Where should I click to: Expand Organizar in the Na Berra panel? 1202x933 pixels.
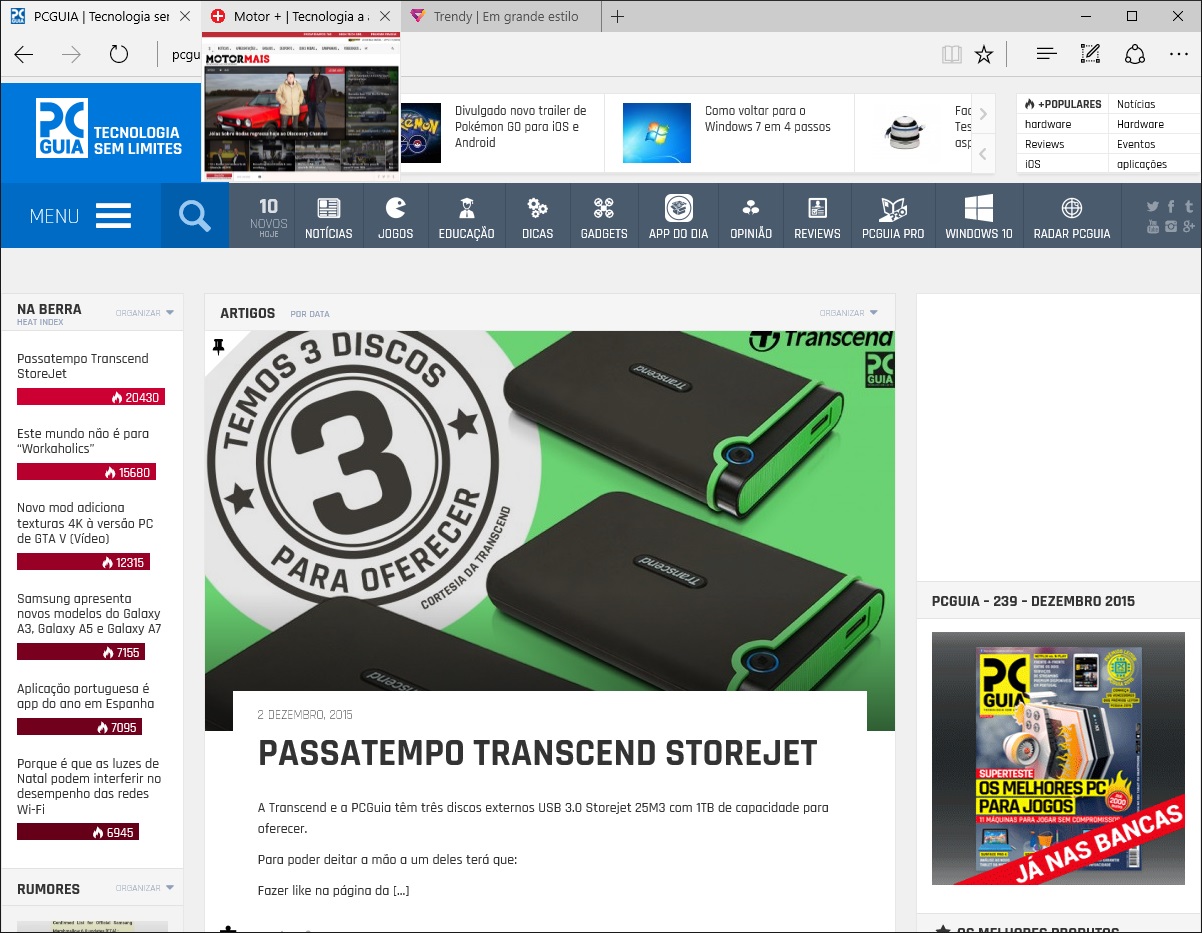(x=145, y=313)
